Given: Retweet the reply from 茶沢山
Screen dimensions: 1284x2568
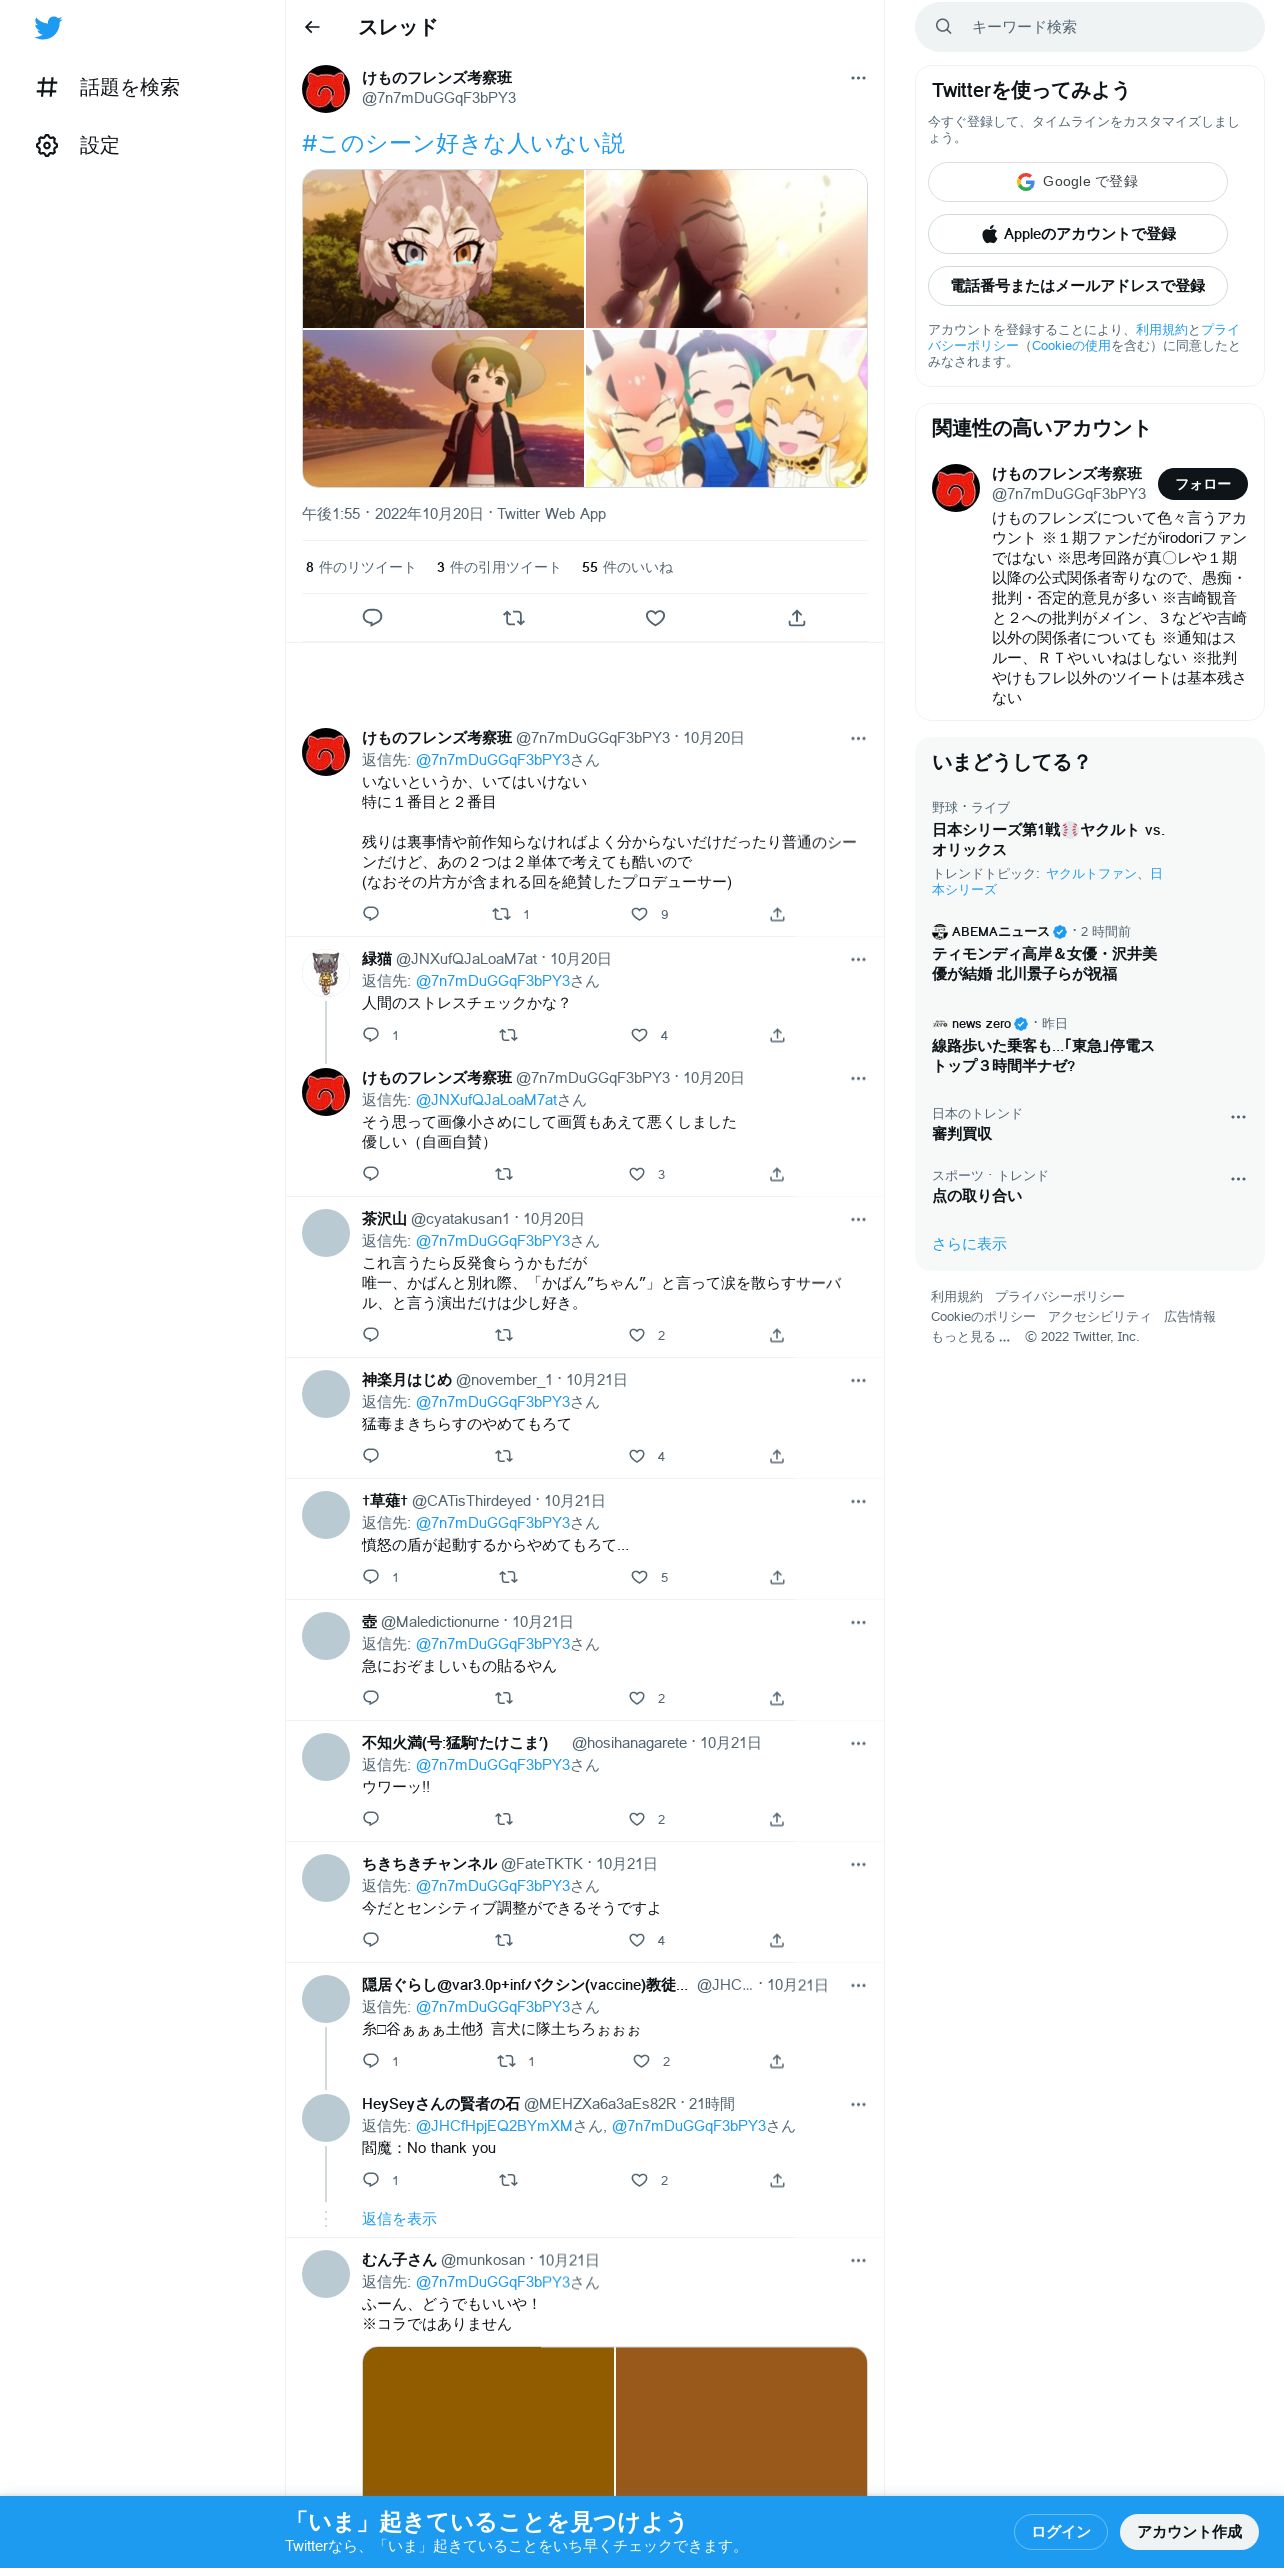Looking at the screenshot, I should click(504, 1334).
